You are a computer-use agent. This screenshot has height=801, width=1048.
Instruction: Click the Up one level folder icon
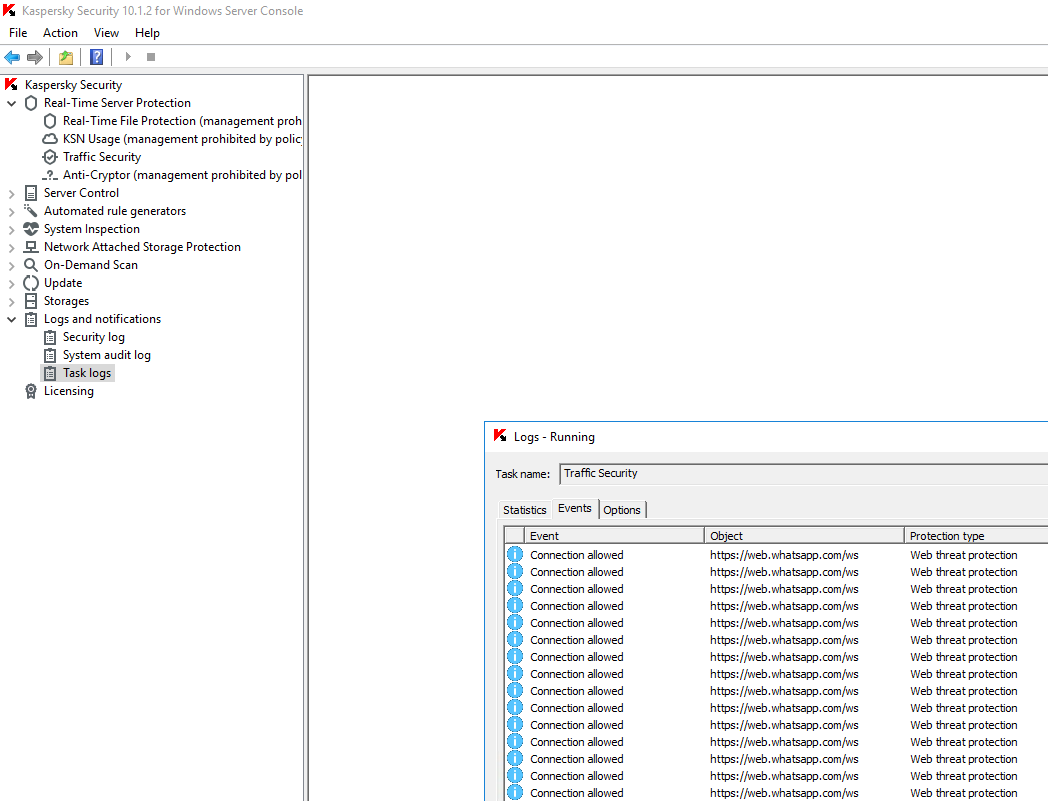coord(66,58)
